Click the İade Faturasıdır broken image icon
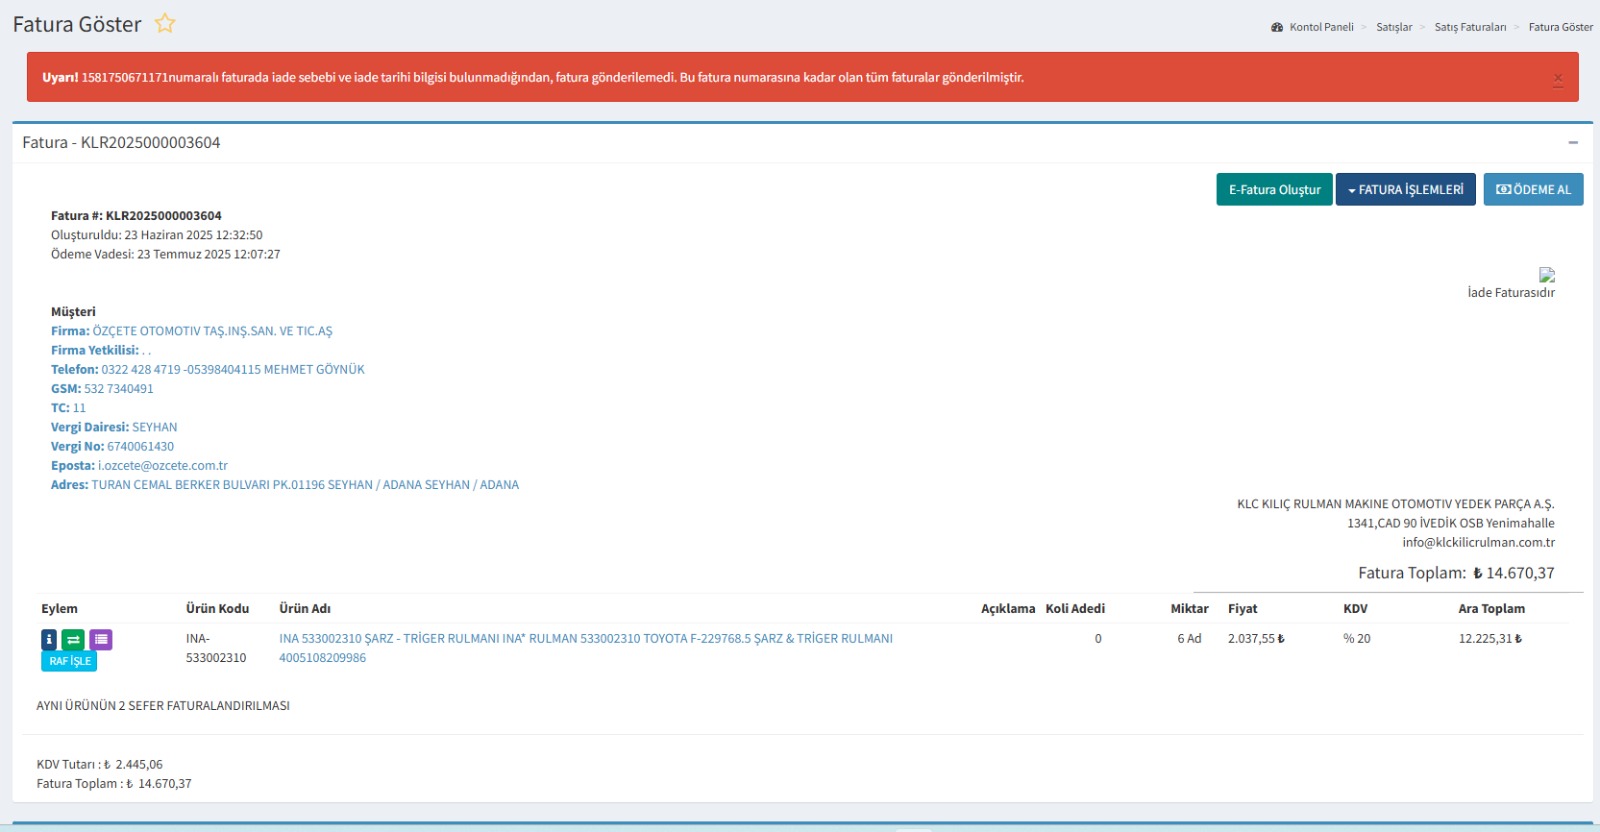The width and height of the screenshot is (1600, 832). (1546, 275)
